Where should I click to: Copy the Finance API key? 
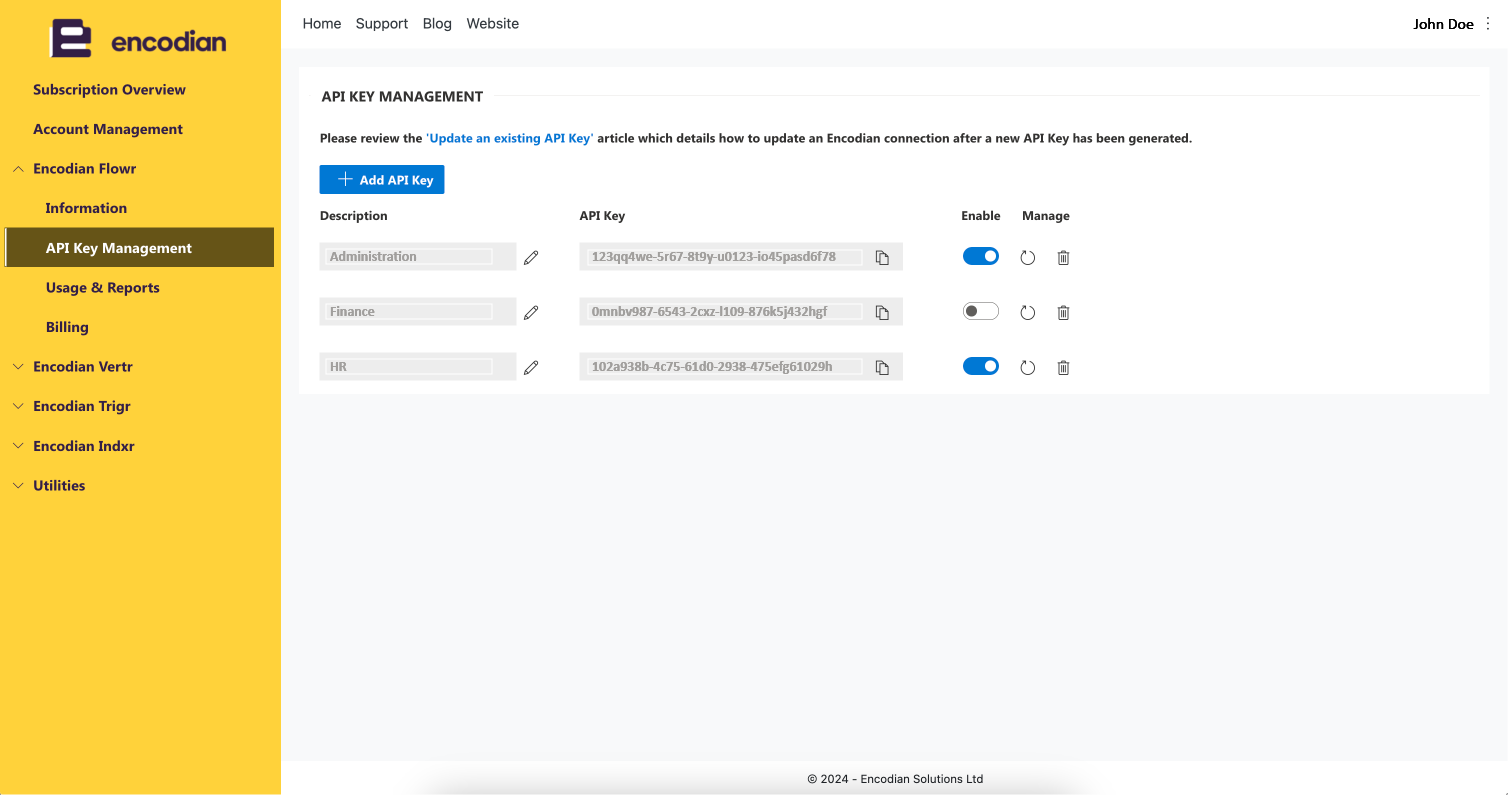882,312
